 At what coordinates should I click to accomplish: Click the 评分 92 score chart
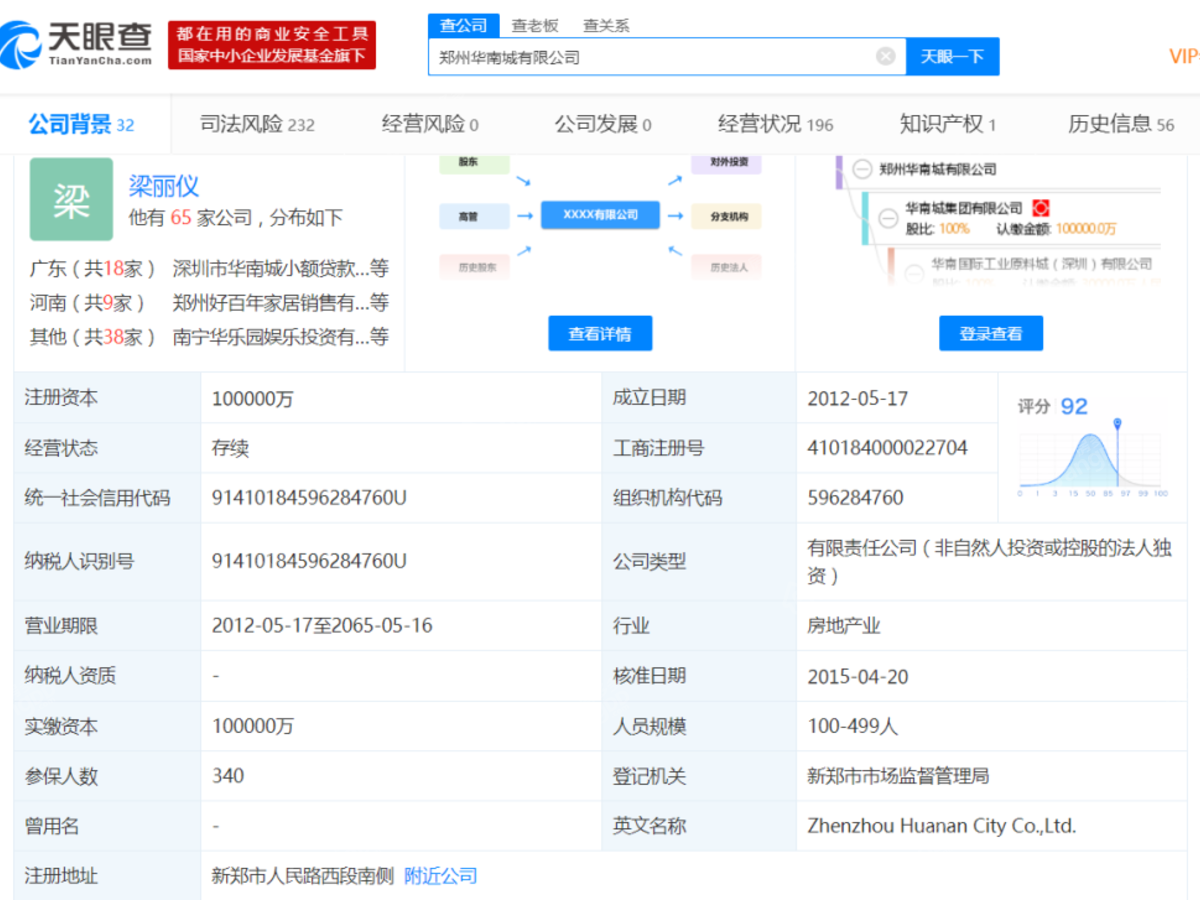1092,446
